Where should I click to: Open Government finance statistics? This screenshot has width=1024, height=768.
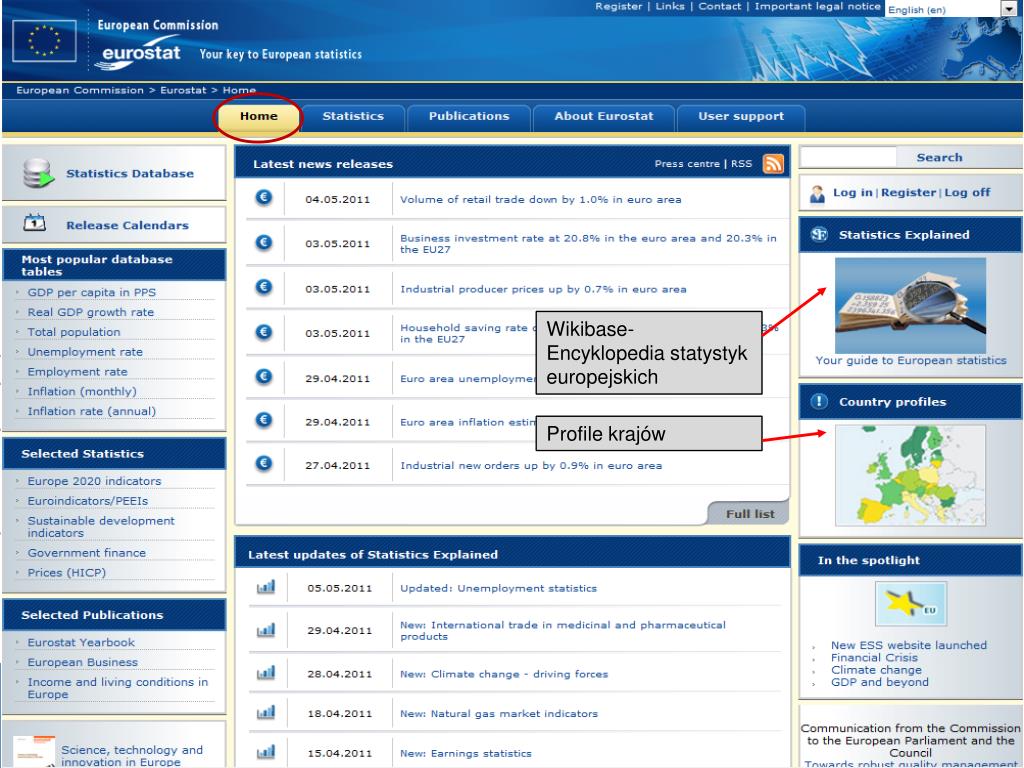click(x=86, y=553)
